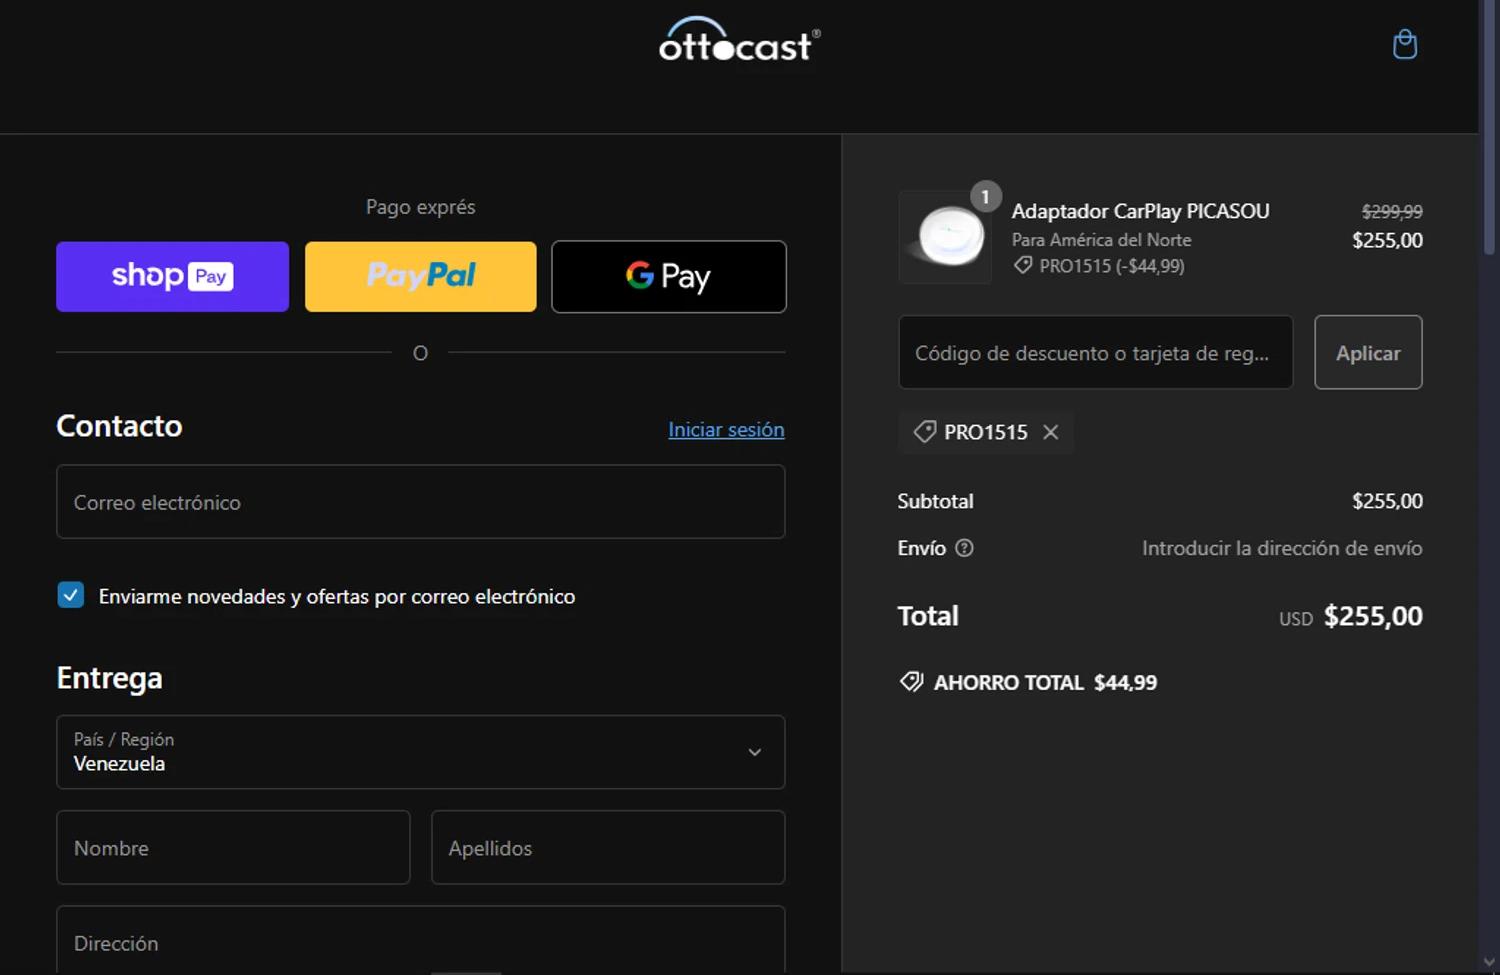The height and width of the screenshot is (975, 1500).
Task: Pay with PayPal express button
Action: [420, 276]
